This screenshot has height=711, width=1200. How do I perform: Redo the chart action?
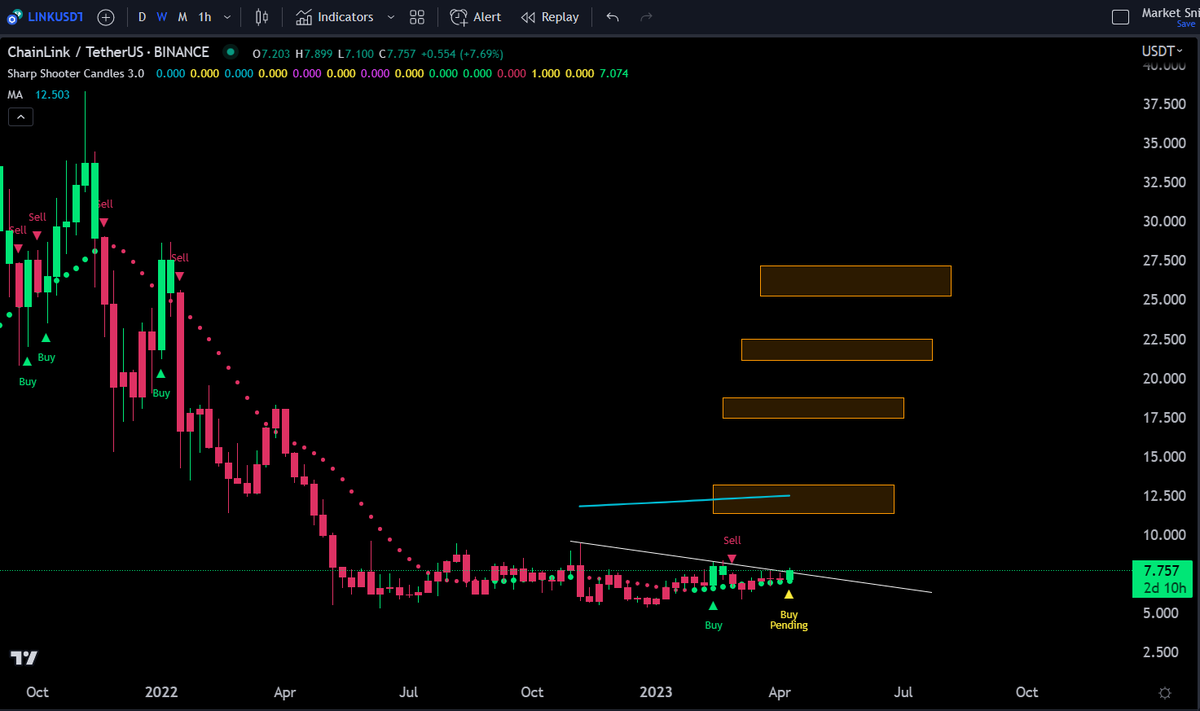pyautogui.click(x=646, y=17)
